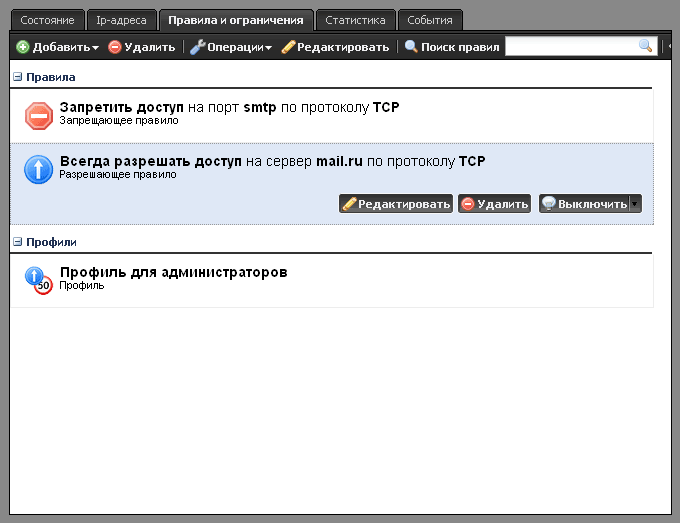This screenshot has height=523, width=680.
Task: Click the search button inside the search field
Action: click(x=645, y=46)
